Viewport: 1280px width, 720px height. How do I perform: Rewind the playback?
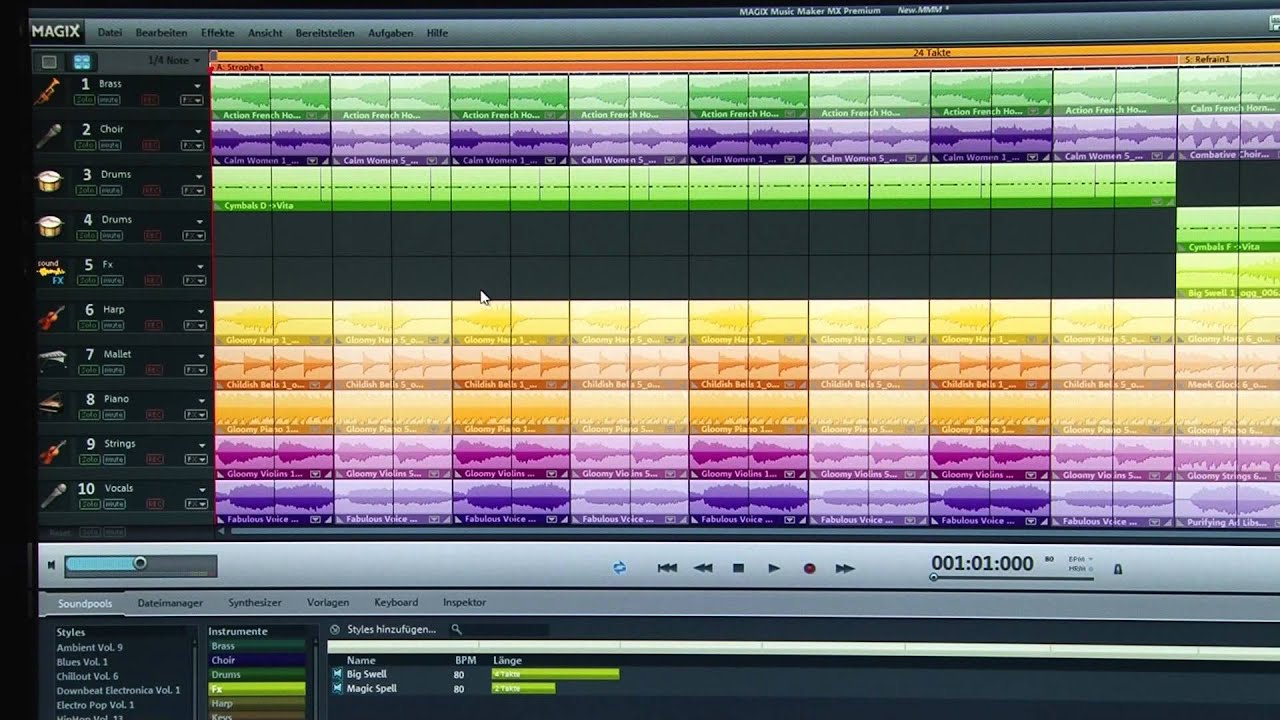(703, 568)
